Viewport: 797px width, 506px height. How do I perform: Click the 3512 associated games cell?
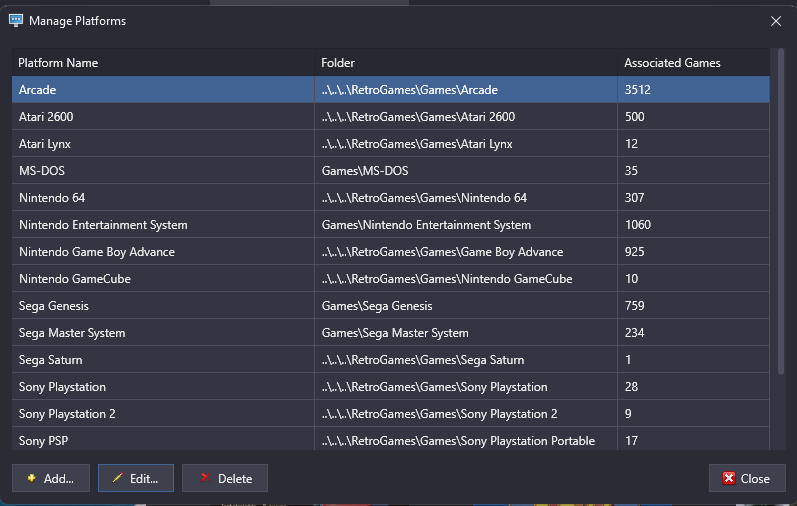(x=693, y=90)
